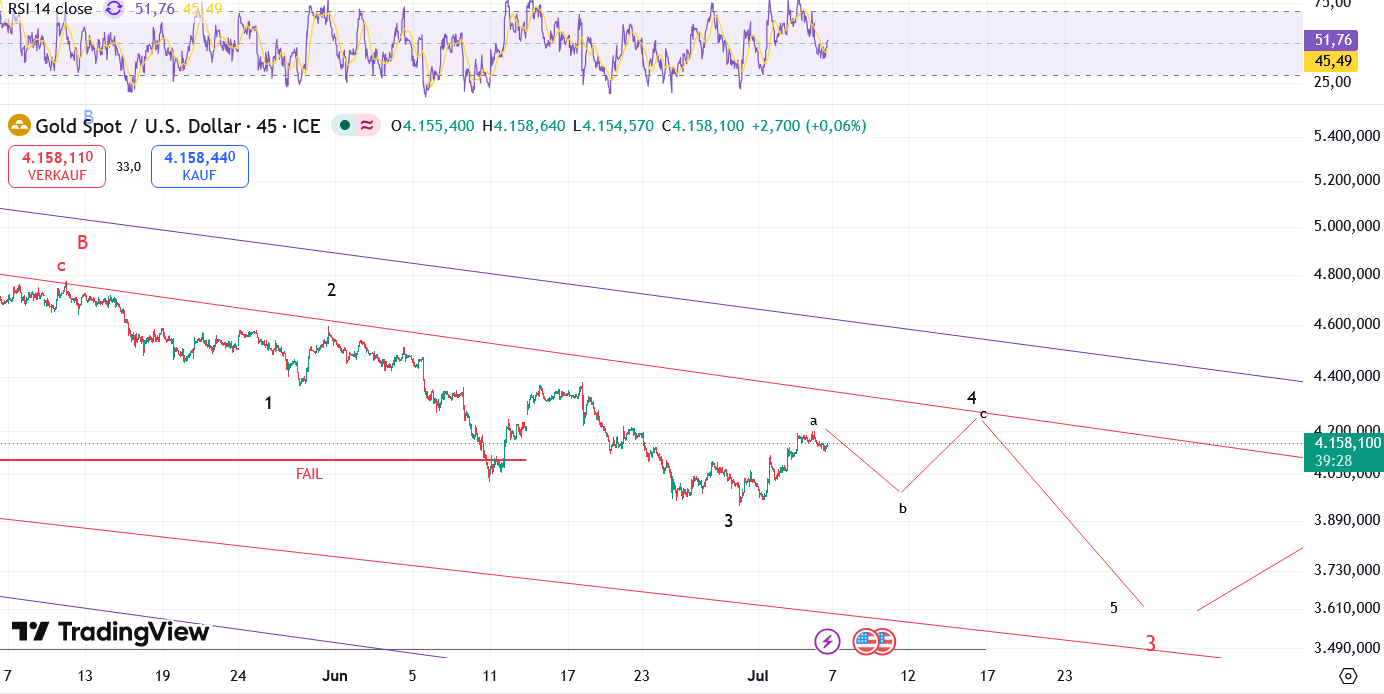The image size is (1384, 694).
Task: Click the 39:28 bar countdown timer
Action: [x=1336, y=461]
